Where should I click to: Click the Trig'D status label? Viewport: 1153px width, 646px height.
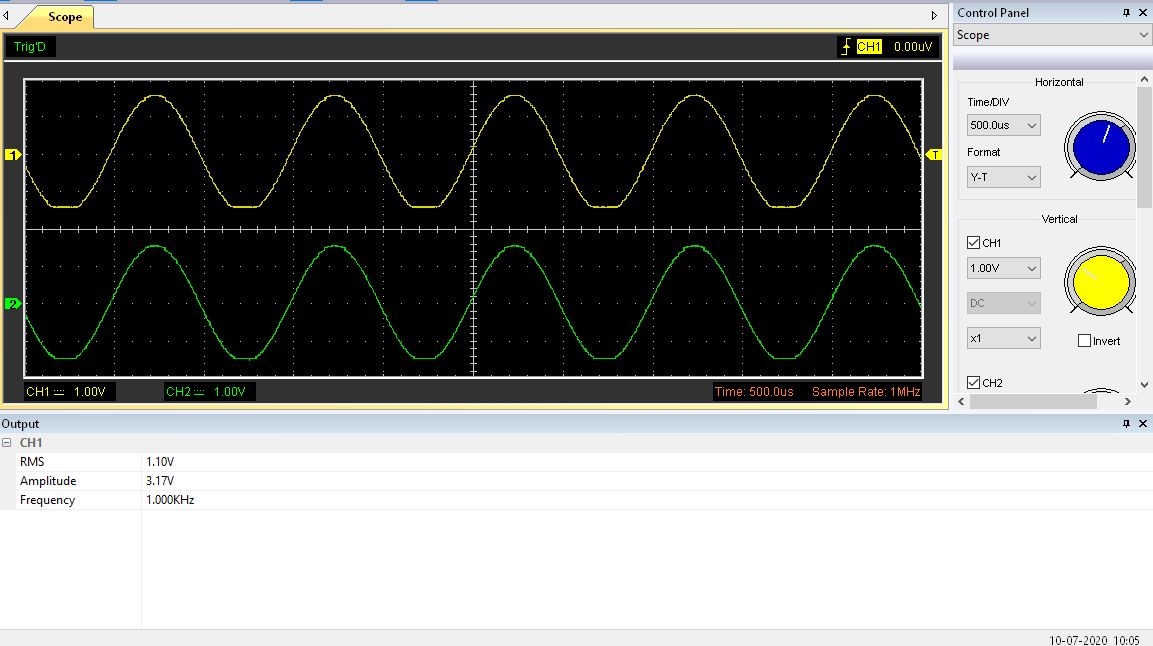(x=30, y=47)
